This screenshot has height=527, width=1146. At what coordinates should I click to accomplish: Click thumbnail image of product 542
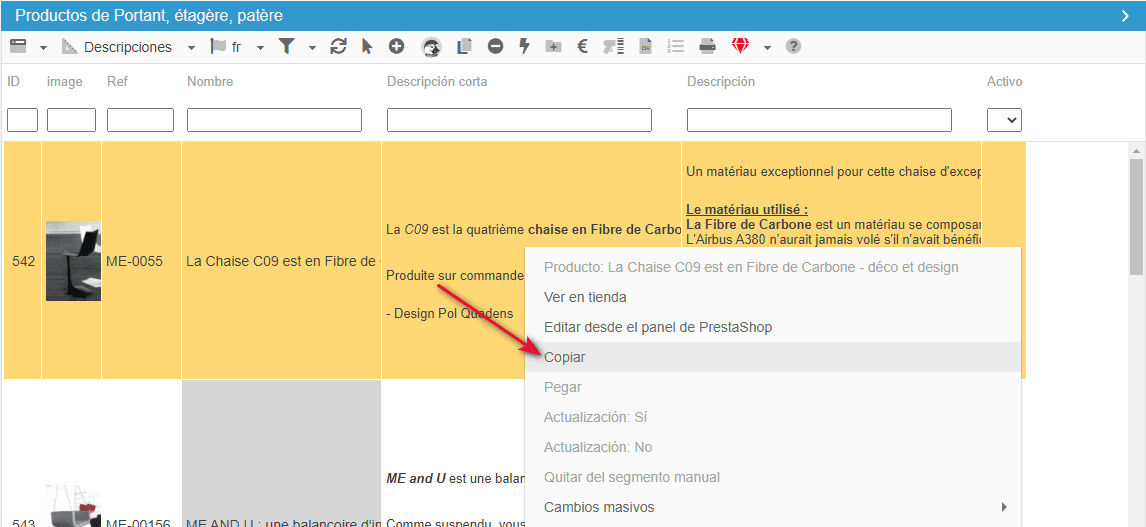tap(73, 261)
